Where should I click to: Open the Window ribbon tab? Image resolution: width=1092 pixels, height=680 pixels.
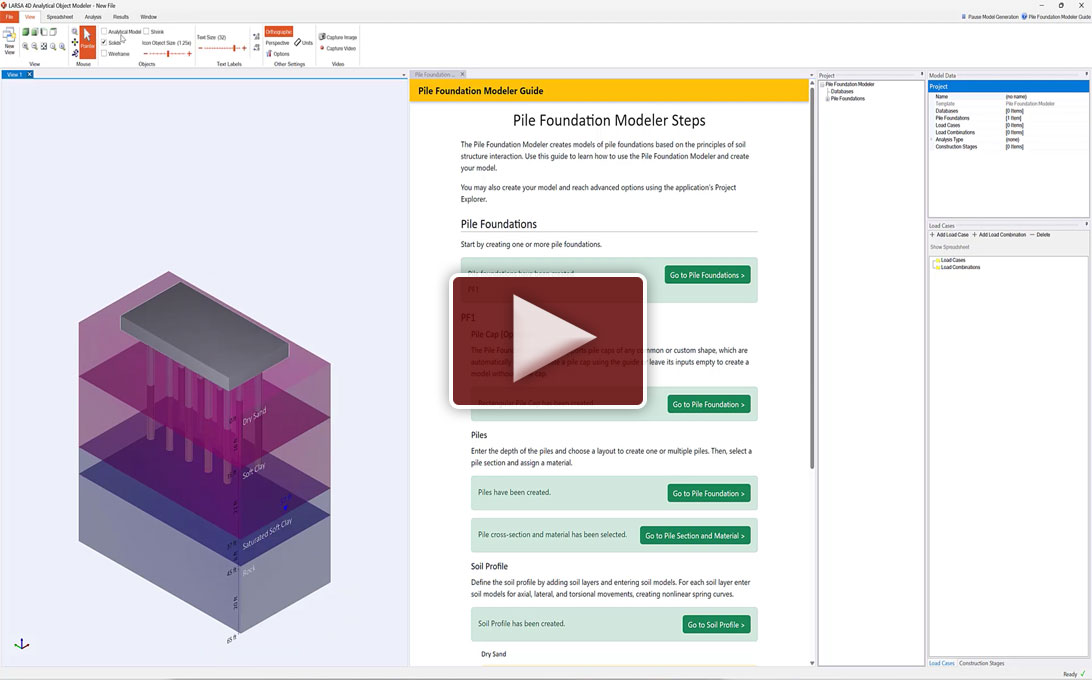point(148,17)
